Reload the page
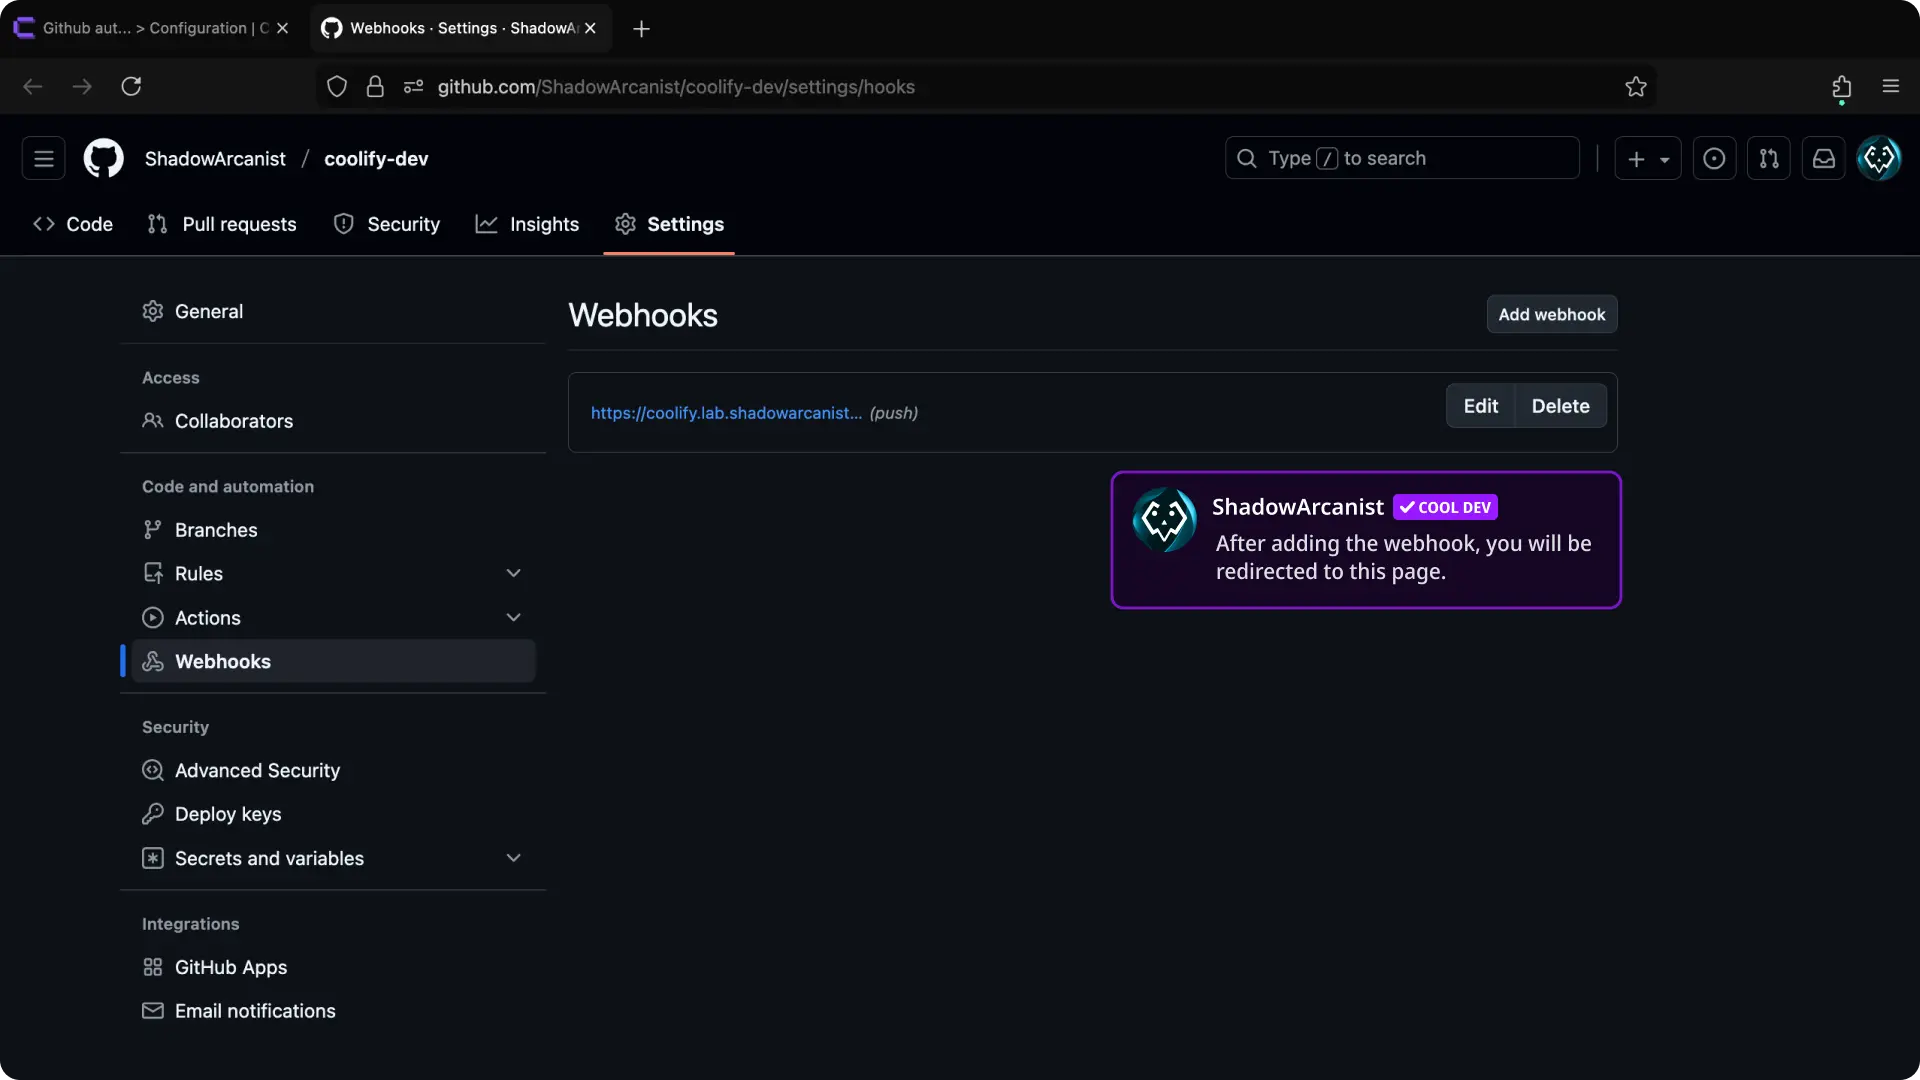1920x1080 pixels. click(131, 86)
